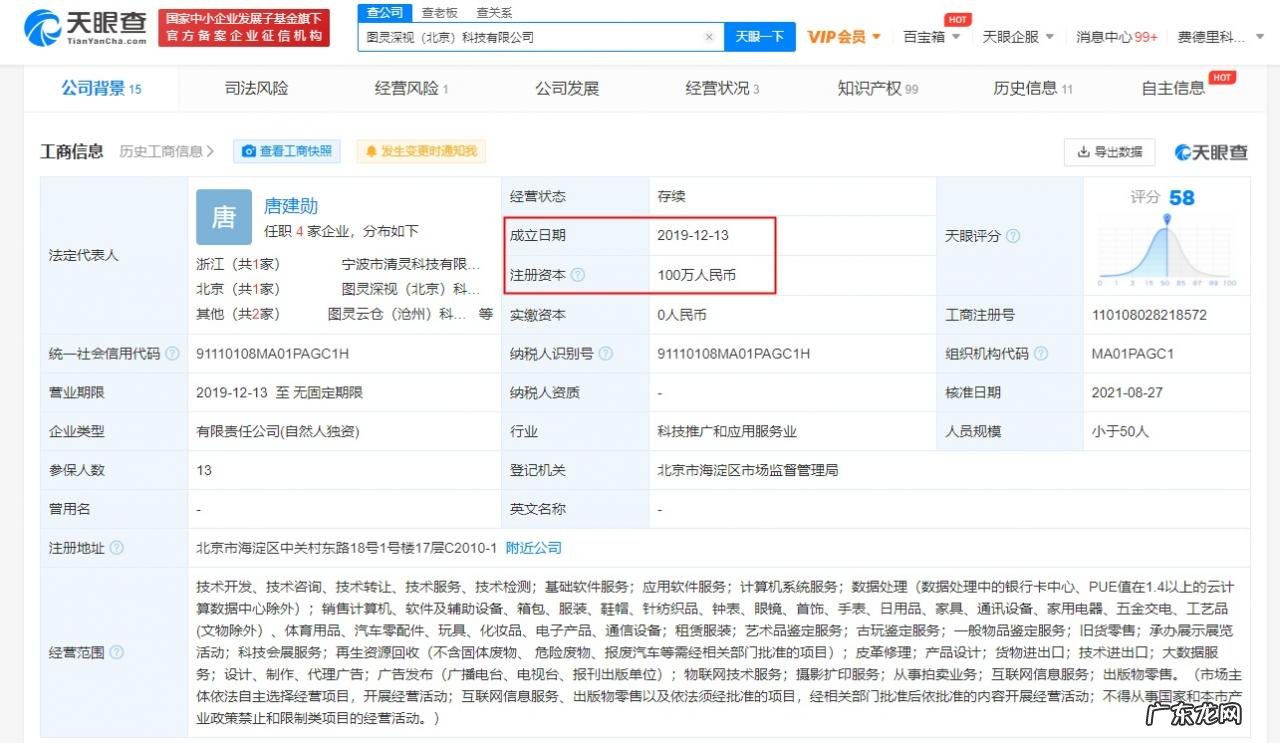Click the help icon next to 组织机构代码

[1041, 353]
